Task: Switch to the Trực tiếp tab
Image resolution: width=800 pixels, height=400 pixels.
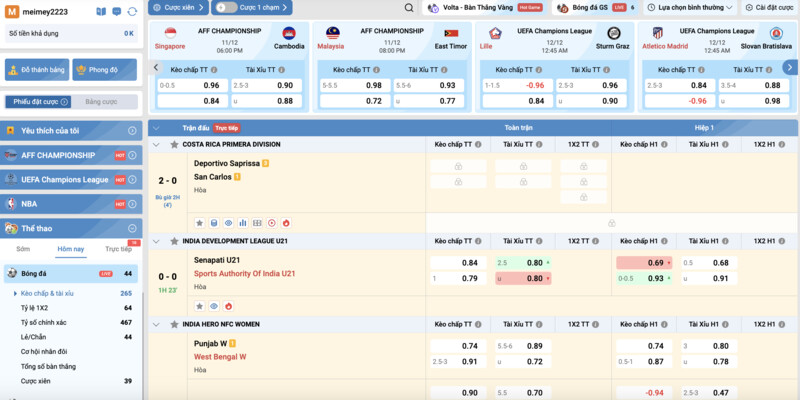Action: (118, 249)
